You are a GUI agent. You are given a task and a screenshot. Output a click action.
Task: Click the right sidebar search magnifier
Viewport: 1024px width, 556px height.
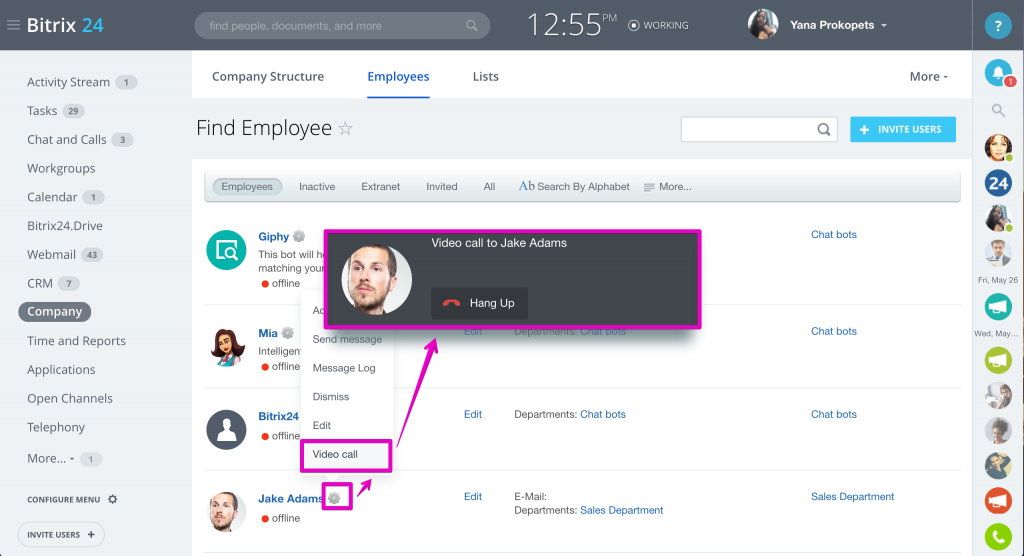(998, 110)
